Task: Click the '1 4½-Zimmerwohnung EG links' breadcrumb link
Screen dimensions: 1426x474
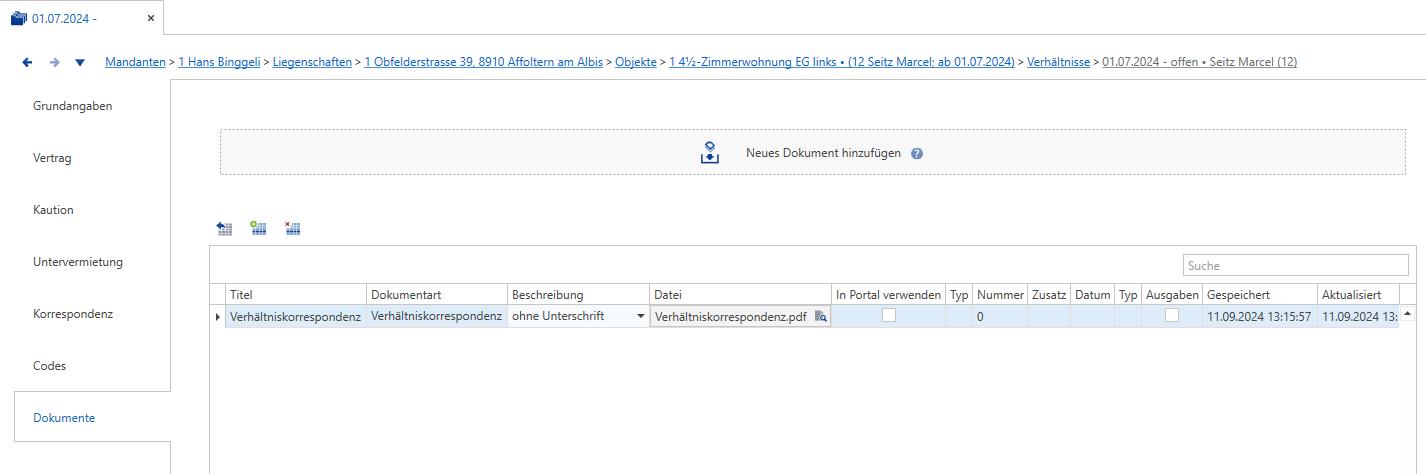Action: click(842, 62)
